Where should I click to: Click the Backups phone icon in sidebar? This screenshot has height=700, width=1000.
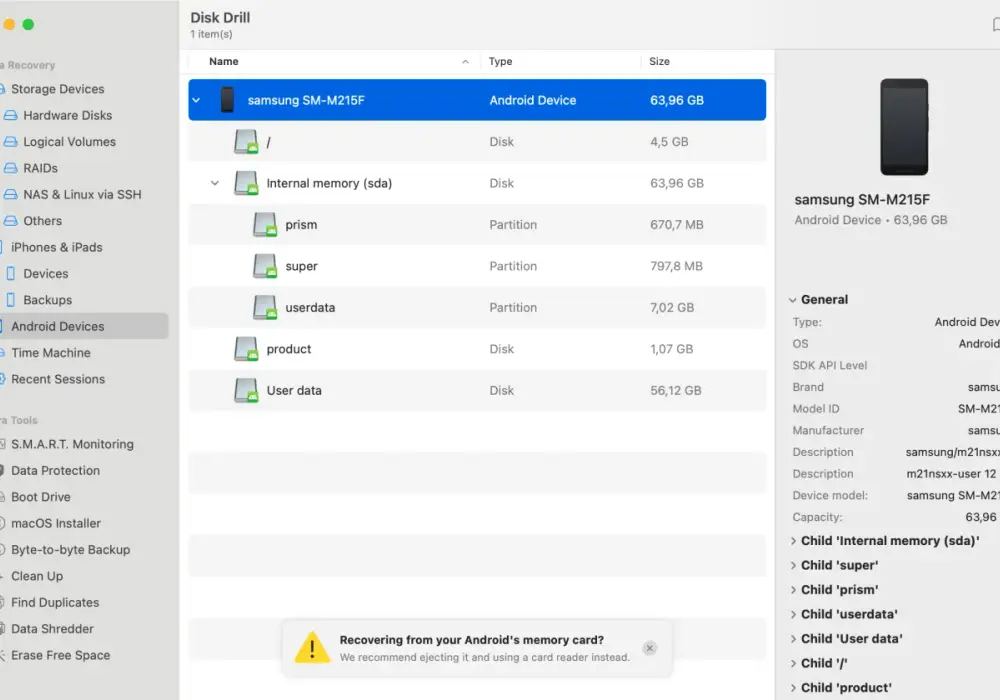(10, 300)
